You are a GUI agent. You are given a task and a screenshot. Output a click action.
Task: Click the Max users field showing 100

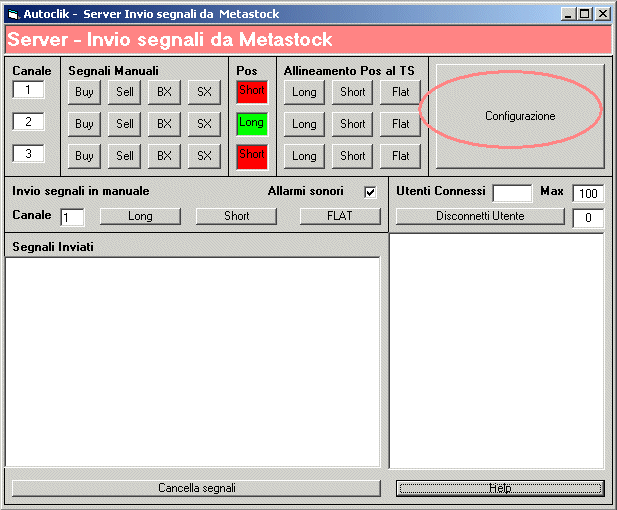(588, 193)
